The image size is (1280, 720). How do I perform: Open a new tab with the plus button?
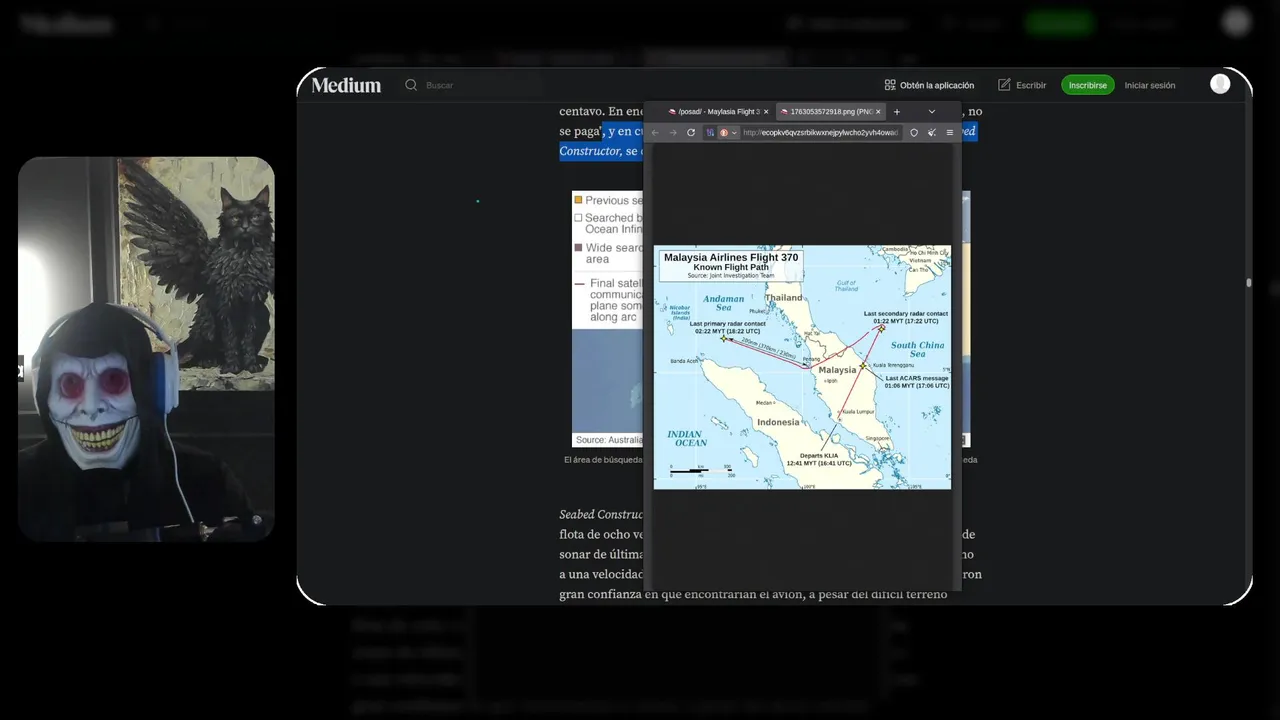(897, 112)
